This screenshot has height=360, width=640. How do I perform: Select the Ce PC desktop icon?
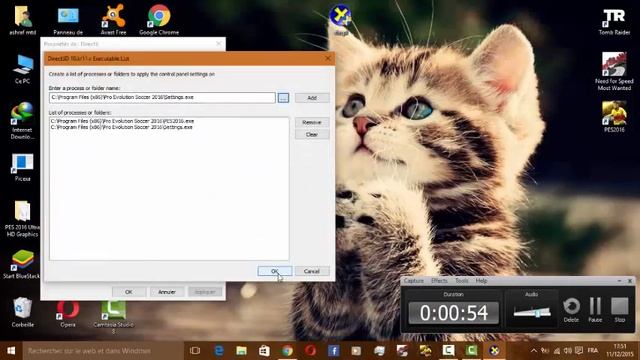[x=22, y=68]
